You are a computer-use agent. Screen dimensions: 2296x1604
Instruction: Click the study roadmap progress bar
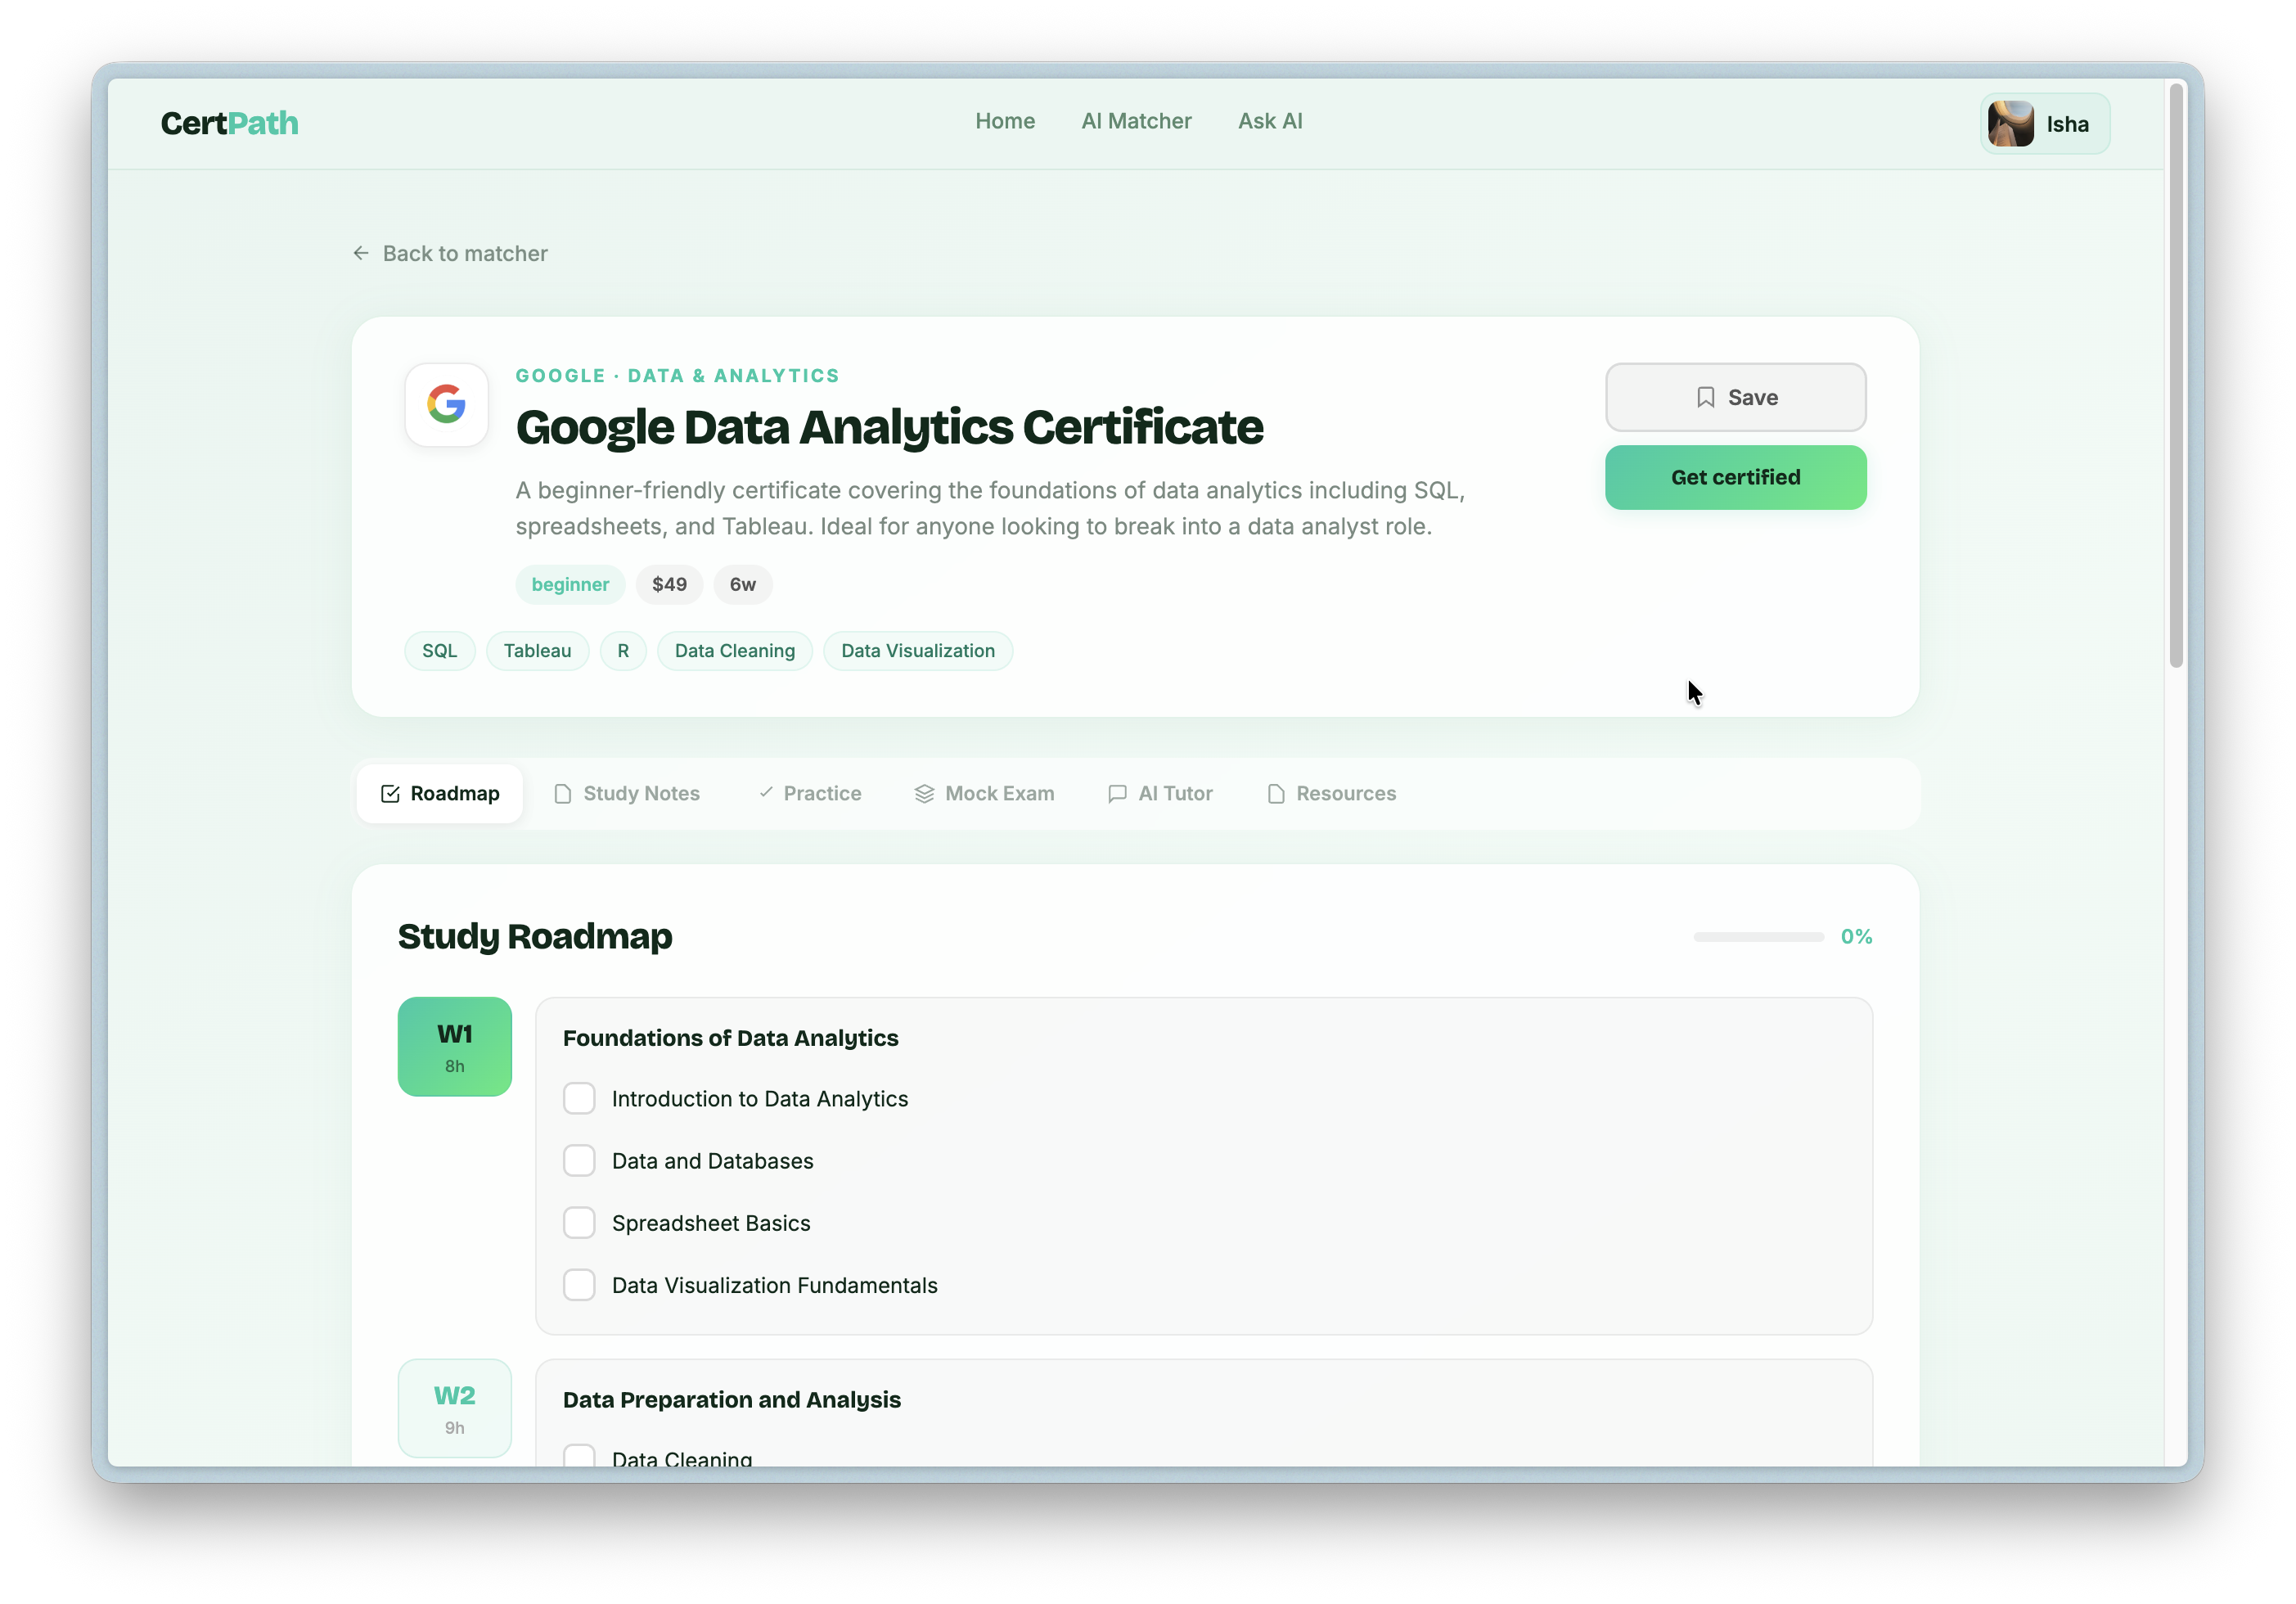(x=1758, y=937)
